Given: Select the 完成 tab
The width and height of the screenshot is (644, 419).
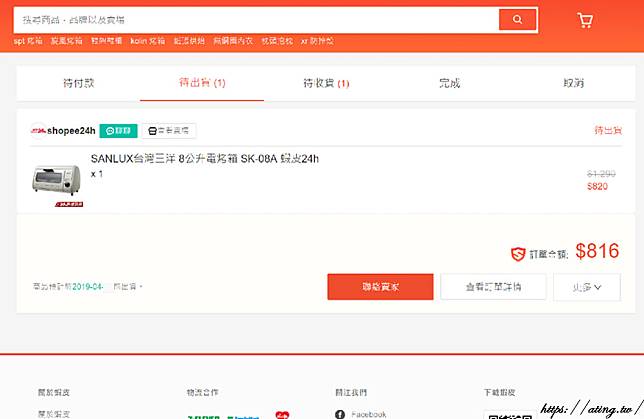Looking at the screenshot, I should pyautogui.click(x=450, y=83).
